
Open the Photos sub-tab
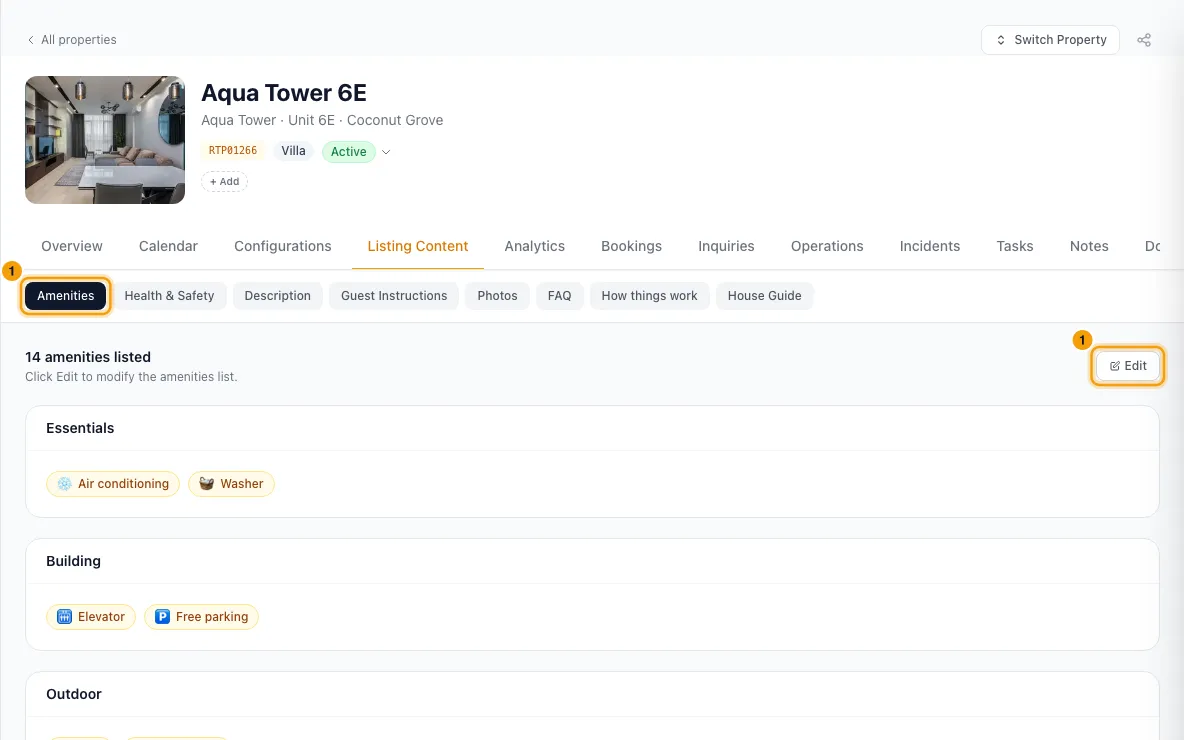[x=497, y=296]
